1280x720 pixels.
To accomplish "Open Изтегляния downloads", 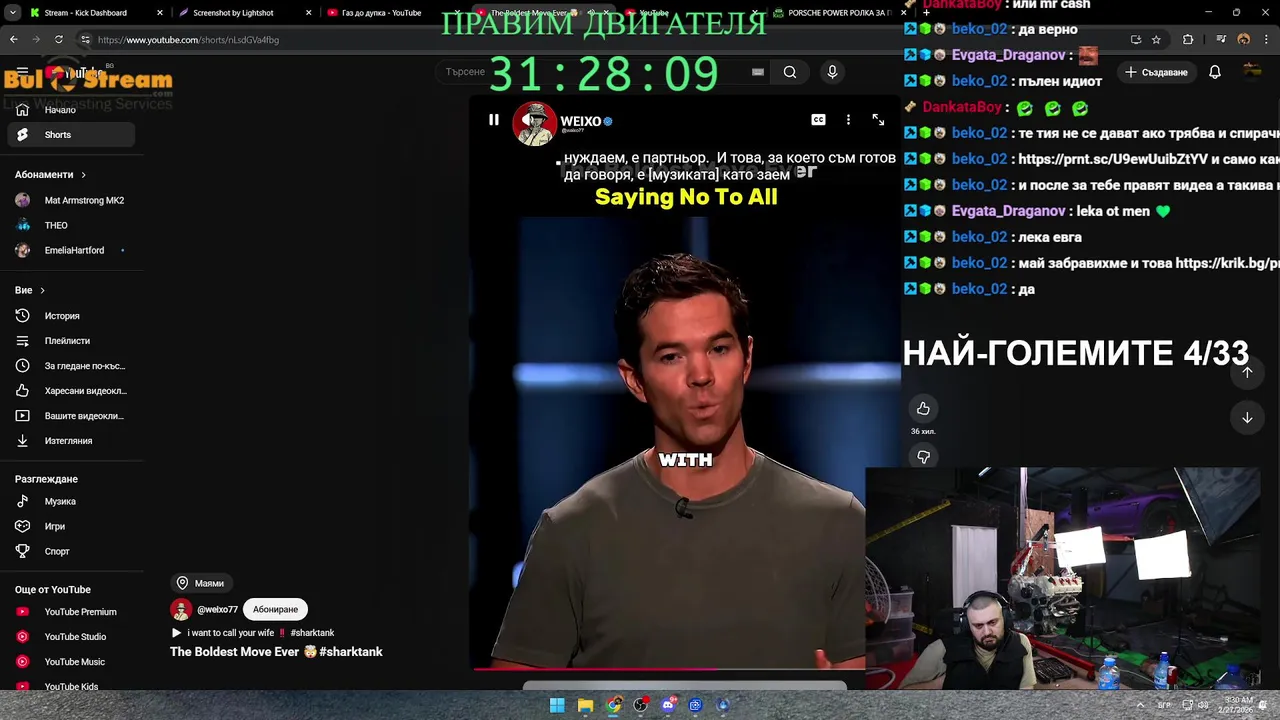I will click(x=70, y=441).
